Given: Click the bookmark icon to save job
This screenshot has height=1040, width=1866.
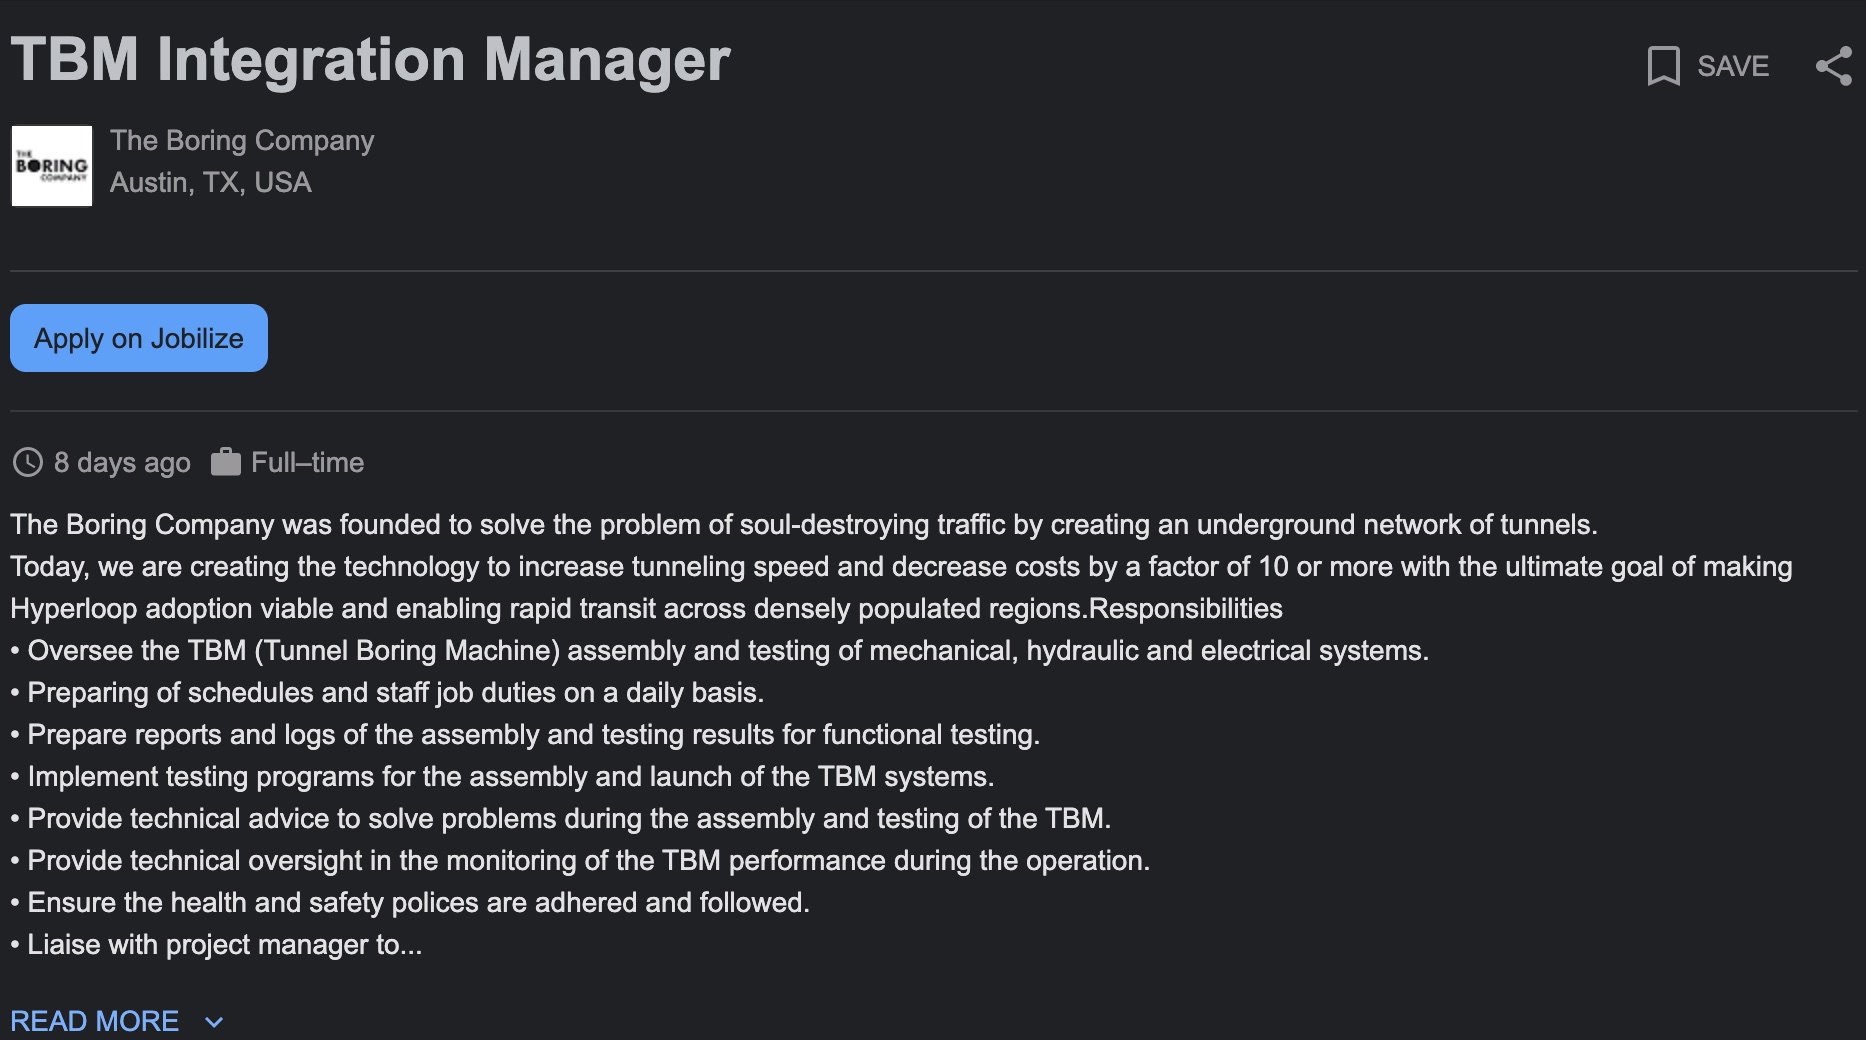Looking at the screenshot, I should click(1663, 66).
